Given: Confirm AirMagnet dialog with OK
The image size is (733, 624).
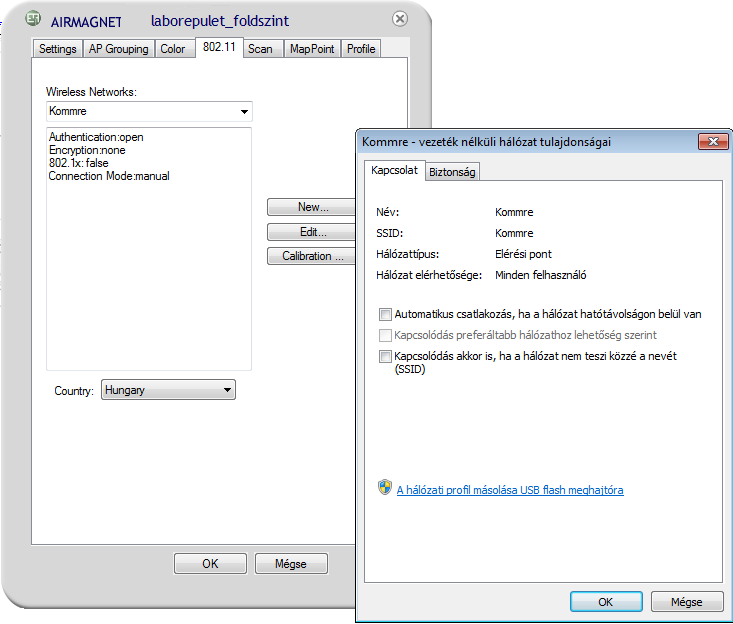Looking at the screenshot, I should click(210, 564).
